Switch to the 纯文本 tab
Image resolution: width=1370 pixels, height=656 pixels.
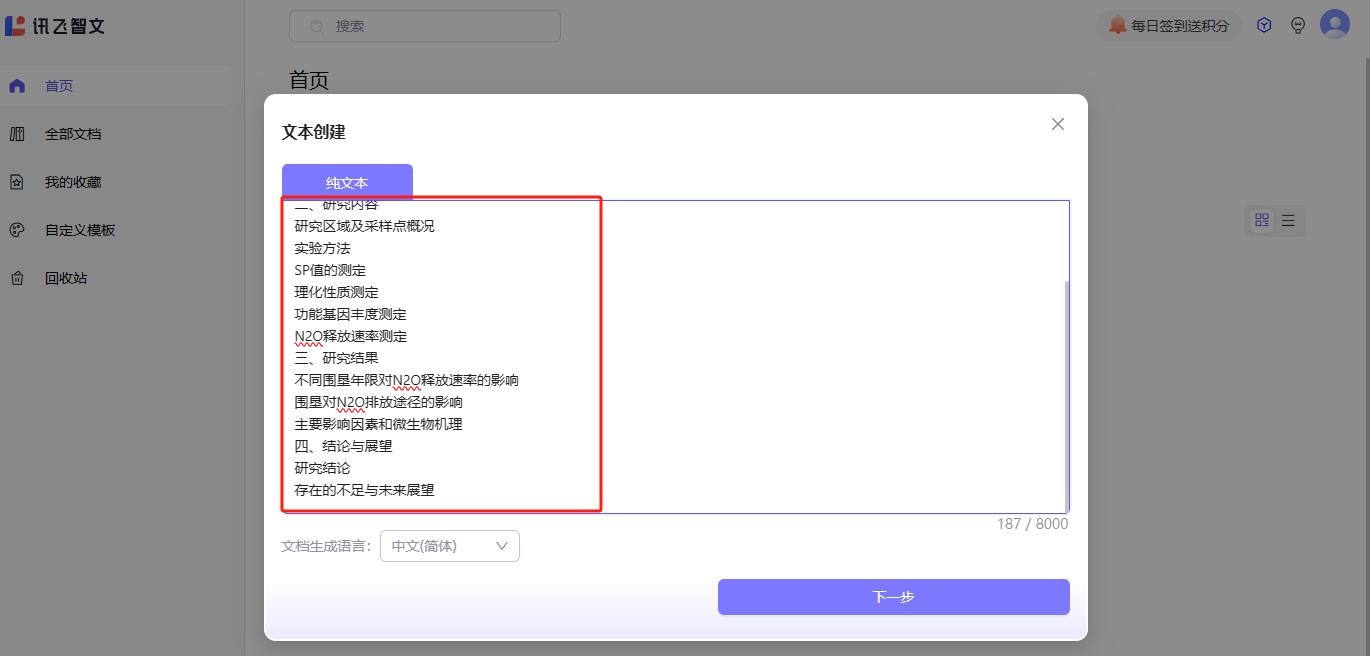346,182
